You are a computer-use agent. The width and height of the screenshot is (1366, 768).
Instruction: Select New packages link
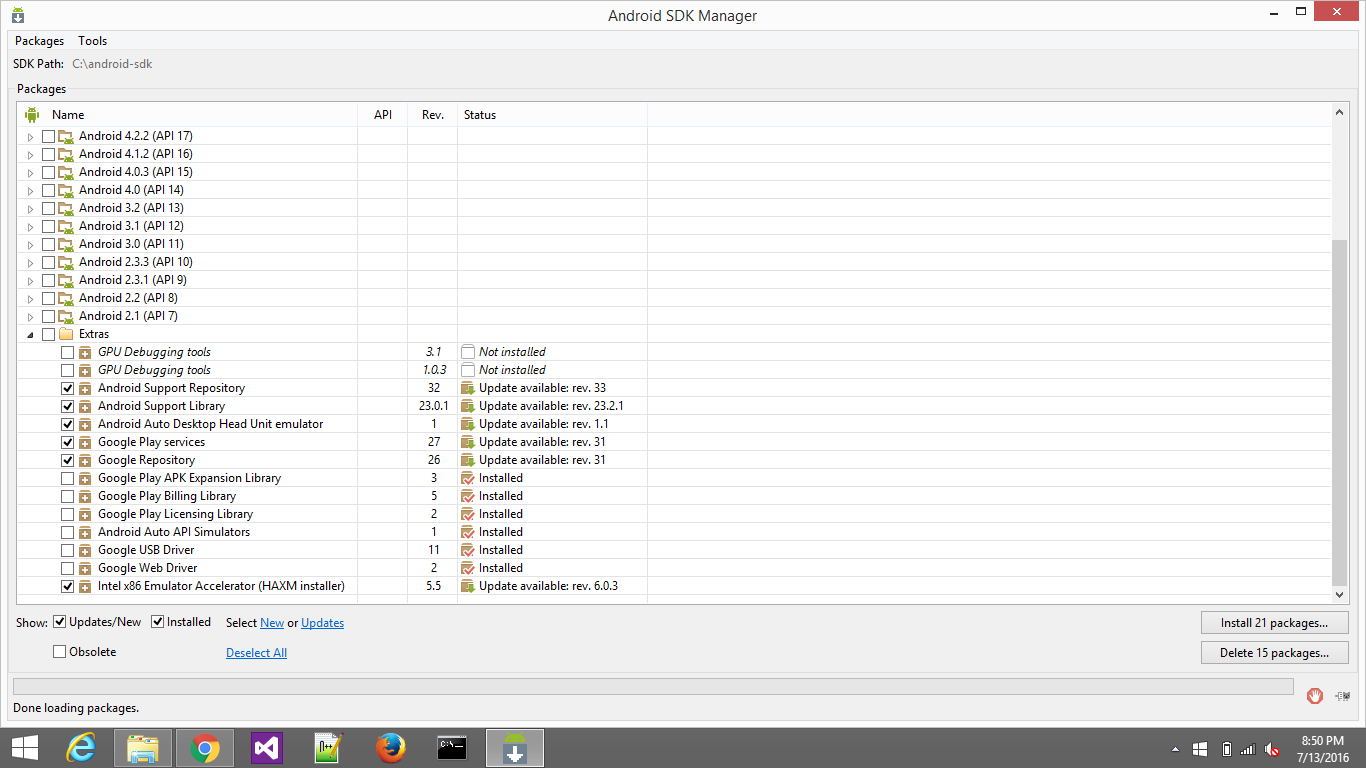tap(272, 623)
